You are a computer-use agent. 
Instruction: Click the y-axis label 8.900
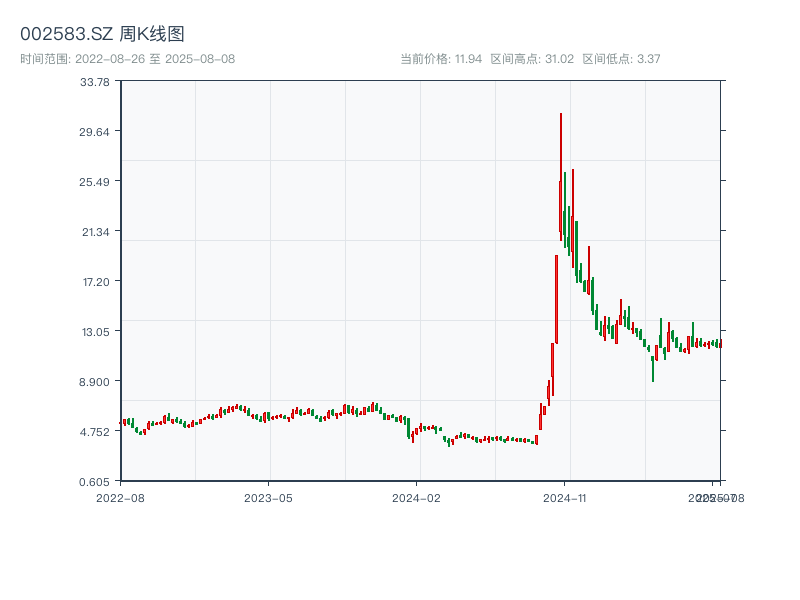94,382
